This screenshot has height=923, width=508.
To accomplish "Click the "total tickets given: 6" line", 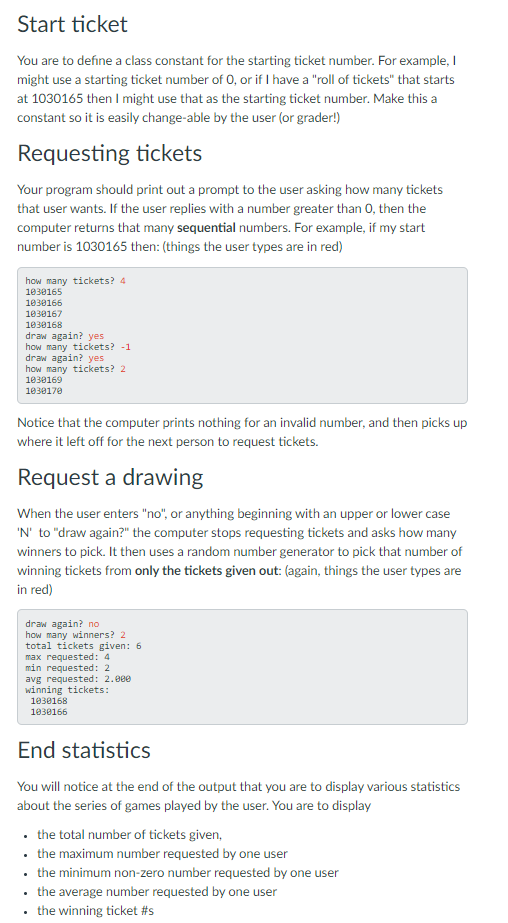I will click(x=83, y=646).
